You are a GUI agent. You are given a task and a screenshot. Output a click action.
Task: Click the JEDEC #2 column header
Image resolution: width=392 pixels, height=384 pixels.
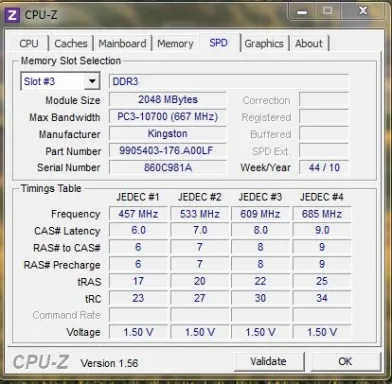pos(200,197)
